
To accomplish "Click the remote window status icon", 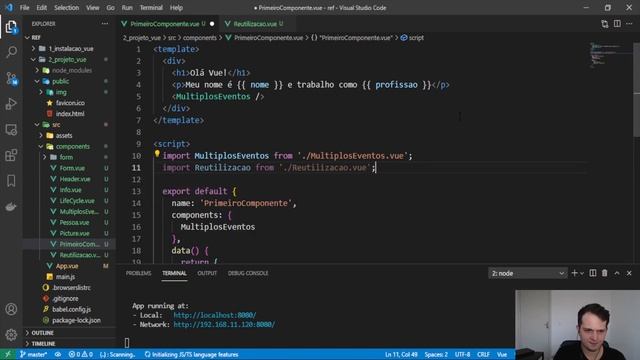I will (7, 354).
